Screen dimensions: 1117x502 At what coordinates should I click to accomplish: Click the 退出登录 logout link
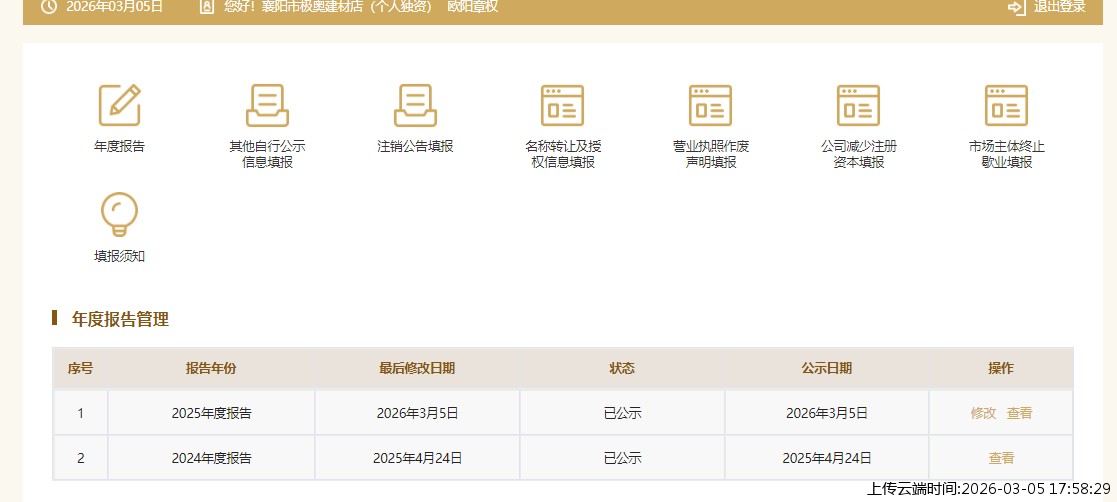tap(1059, 7)
